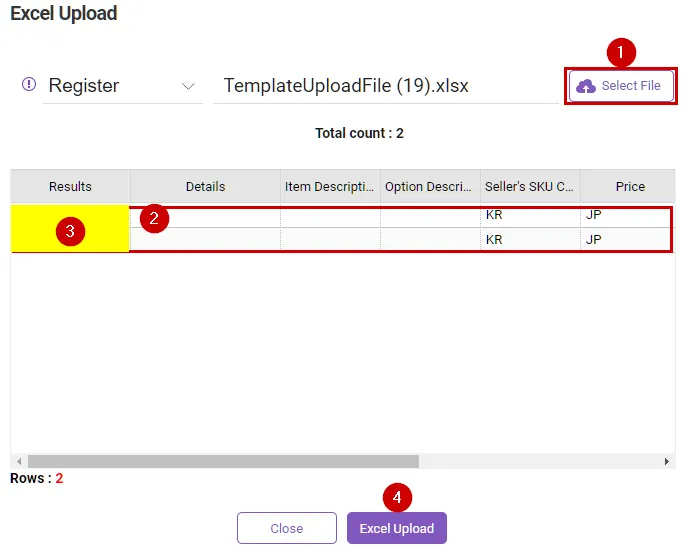Click the Close button
Image resolution: width=690 pixels, height=552 pixels.
(287, 528)
